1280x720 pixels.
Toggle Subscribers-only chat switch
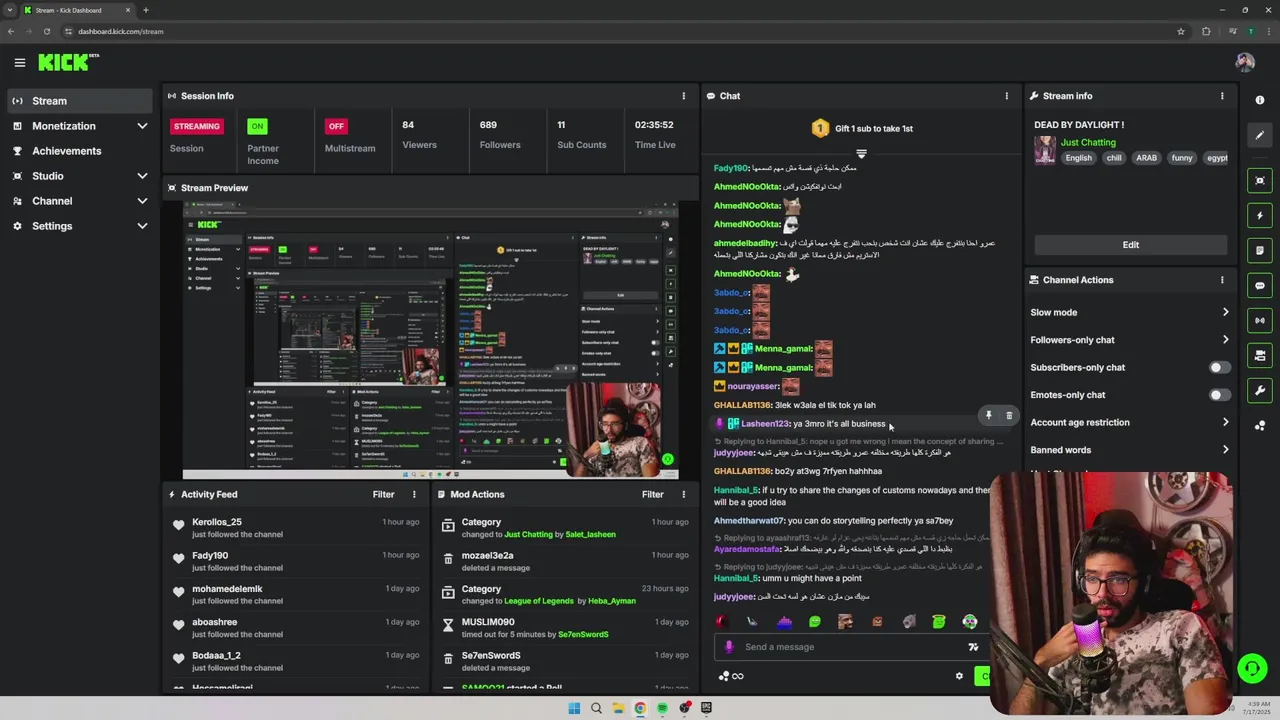1219,367
